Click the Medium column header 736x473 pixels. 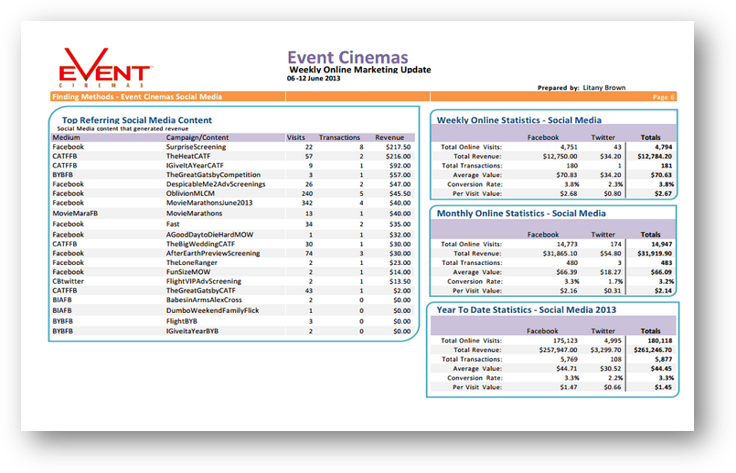(68, 137)
